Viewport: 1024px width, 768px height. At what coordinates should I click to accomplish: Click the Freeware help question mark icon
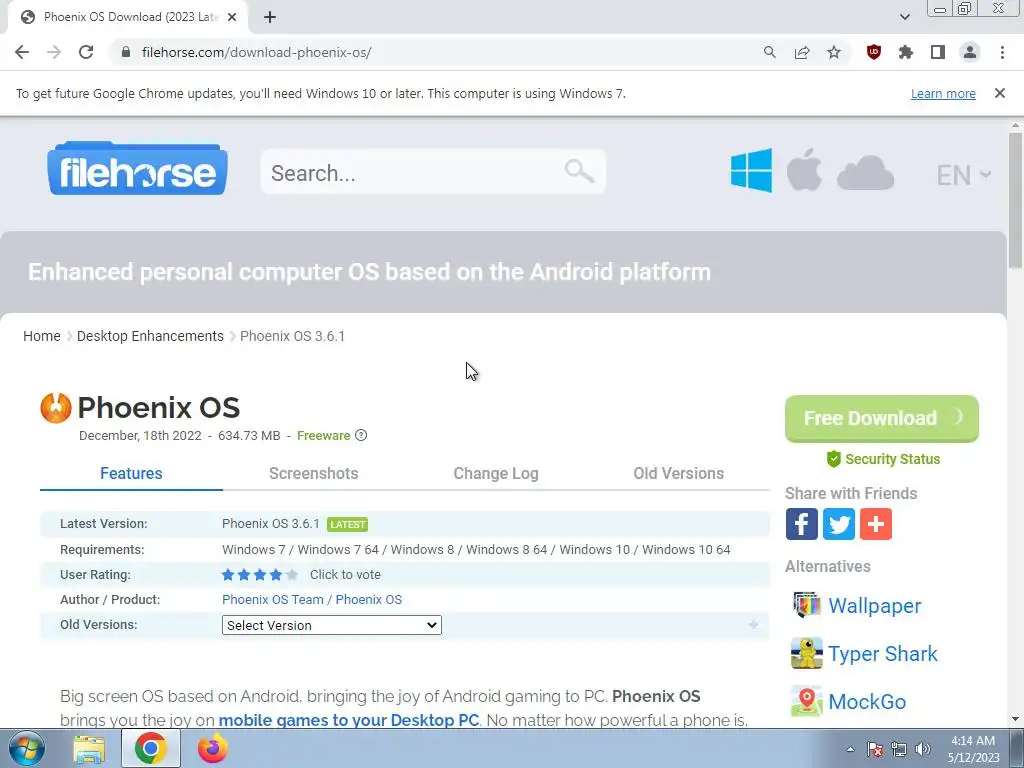coord(360,436)
